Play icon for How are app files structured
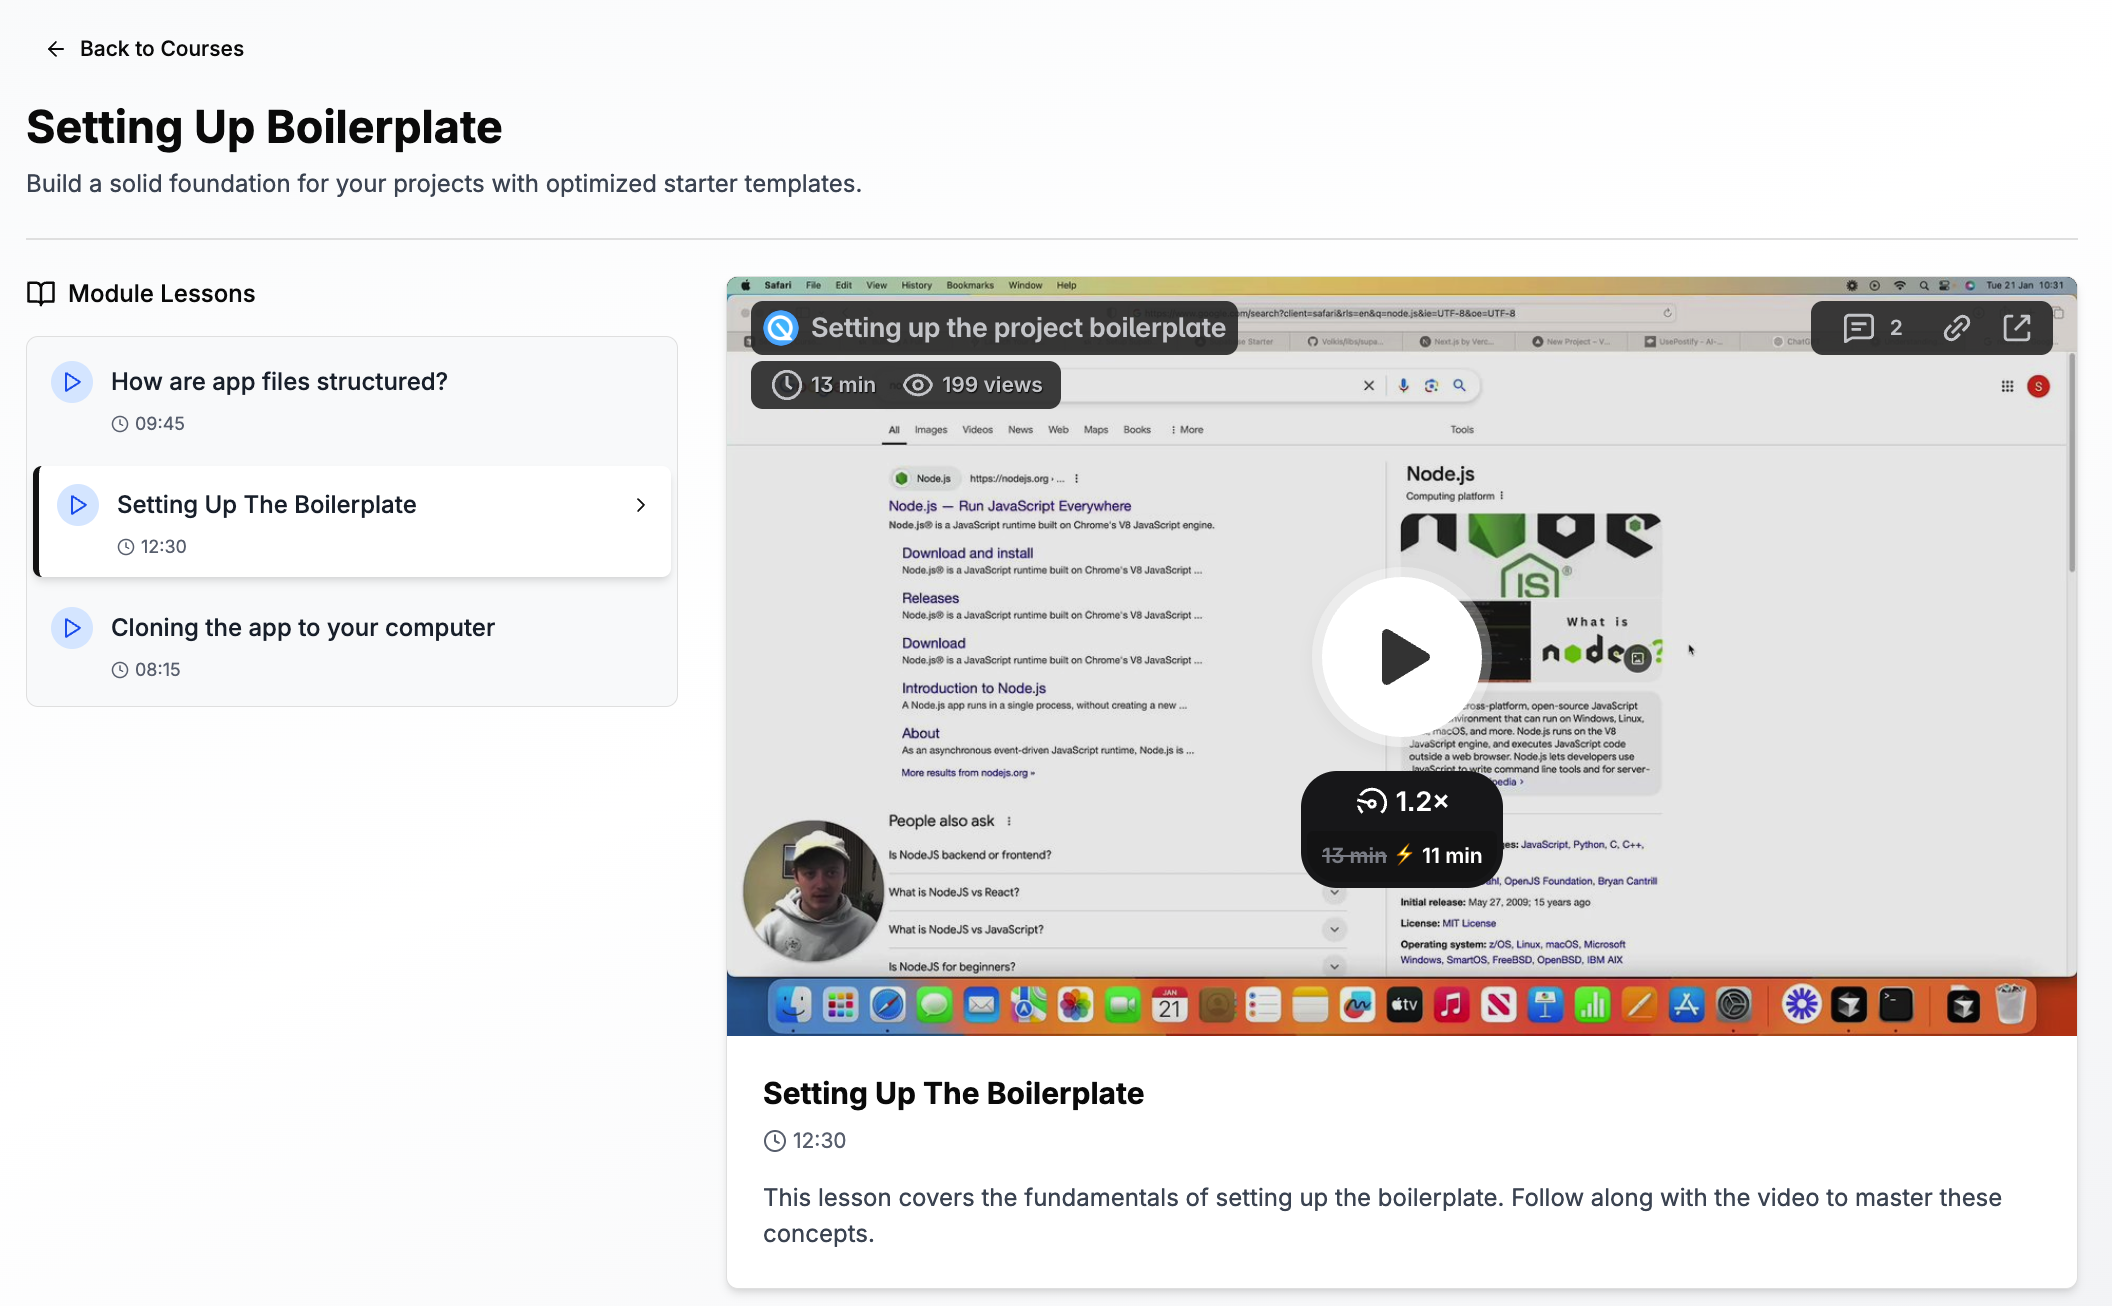The image size is (2112, 1306). point(72,382)
